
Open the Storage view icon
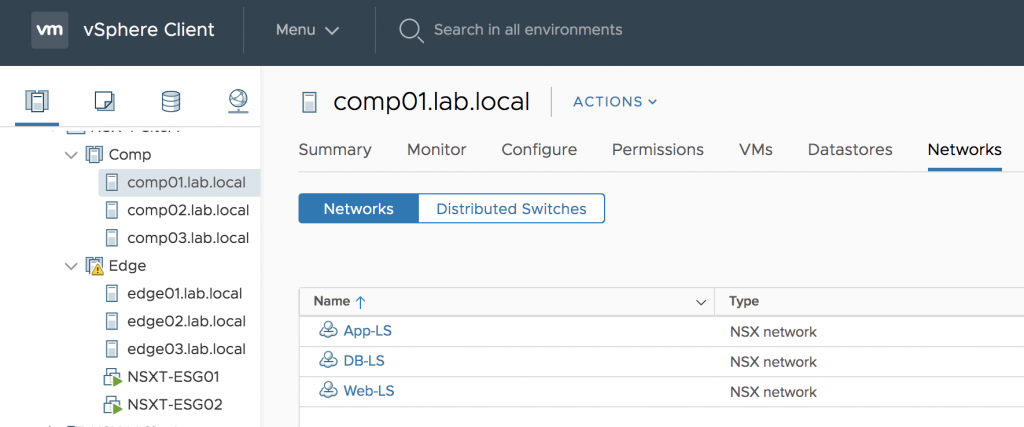[x=171, y=101]
